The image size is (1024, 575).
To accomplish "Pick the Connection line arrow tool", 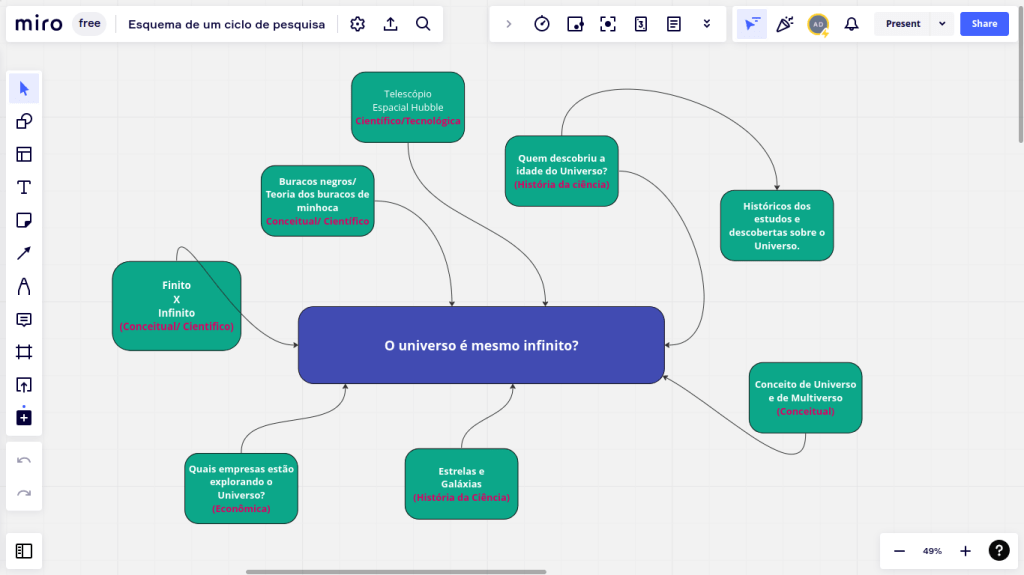I will click(24, 253).
